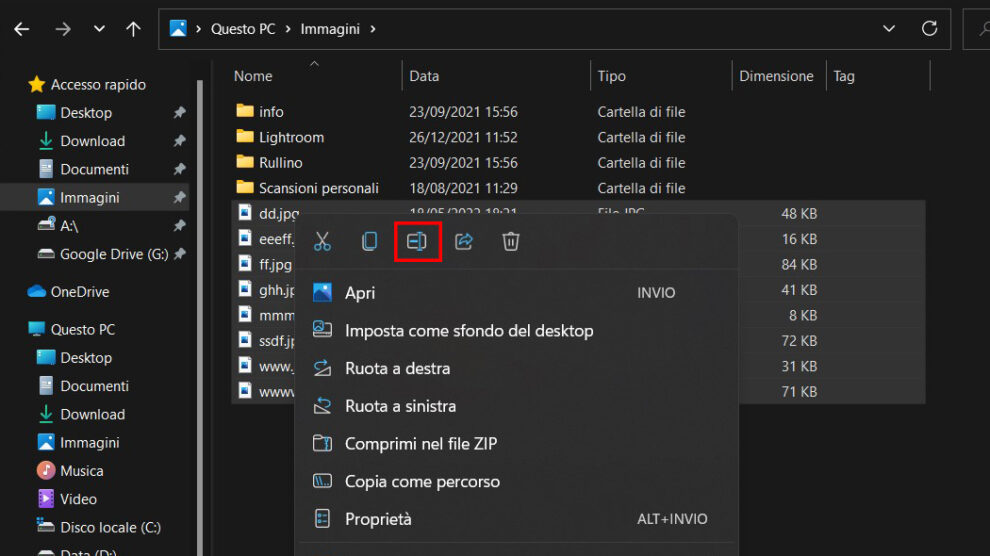Open the Lightroom folder
990x556 pixels.
(291, 137)
